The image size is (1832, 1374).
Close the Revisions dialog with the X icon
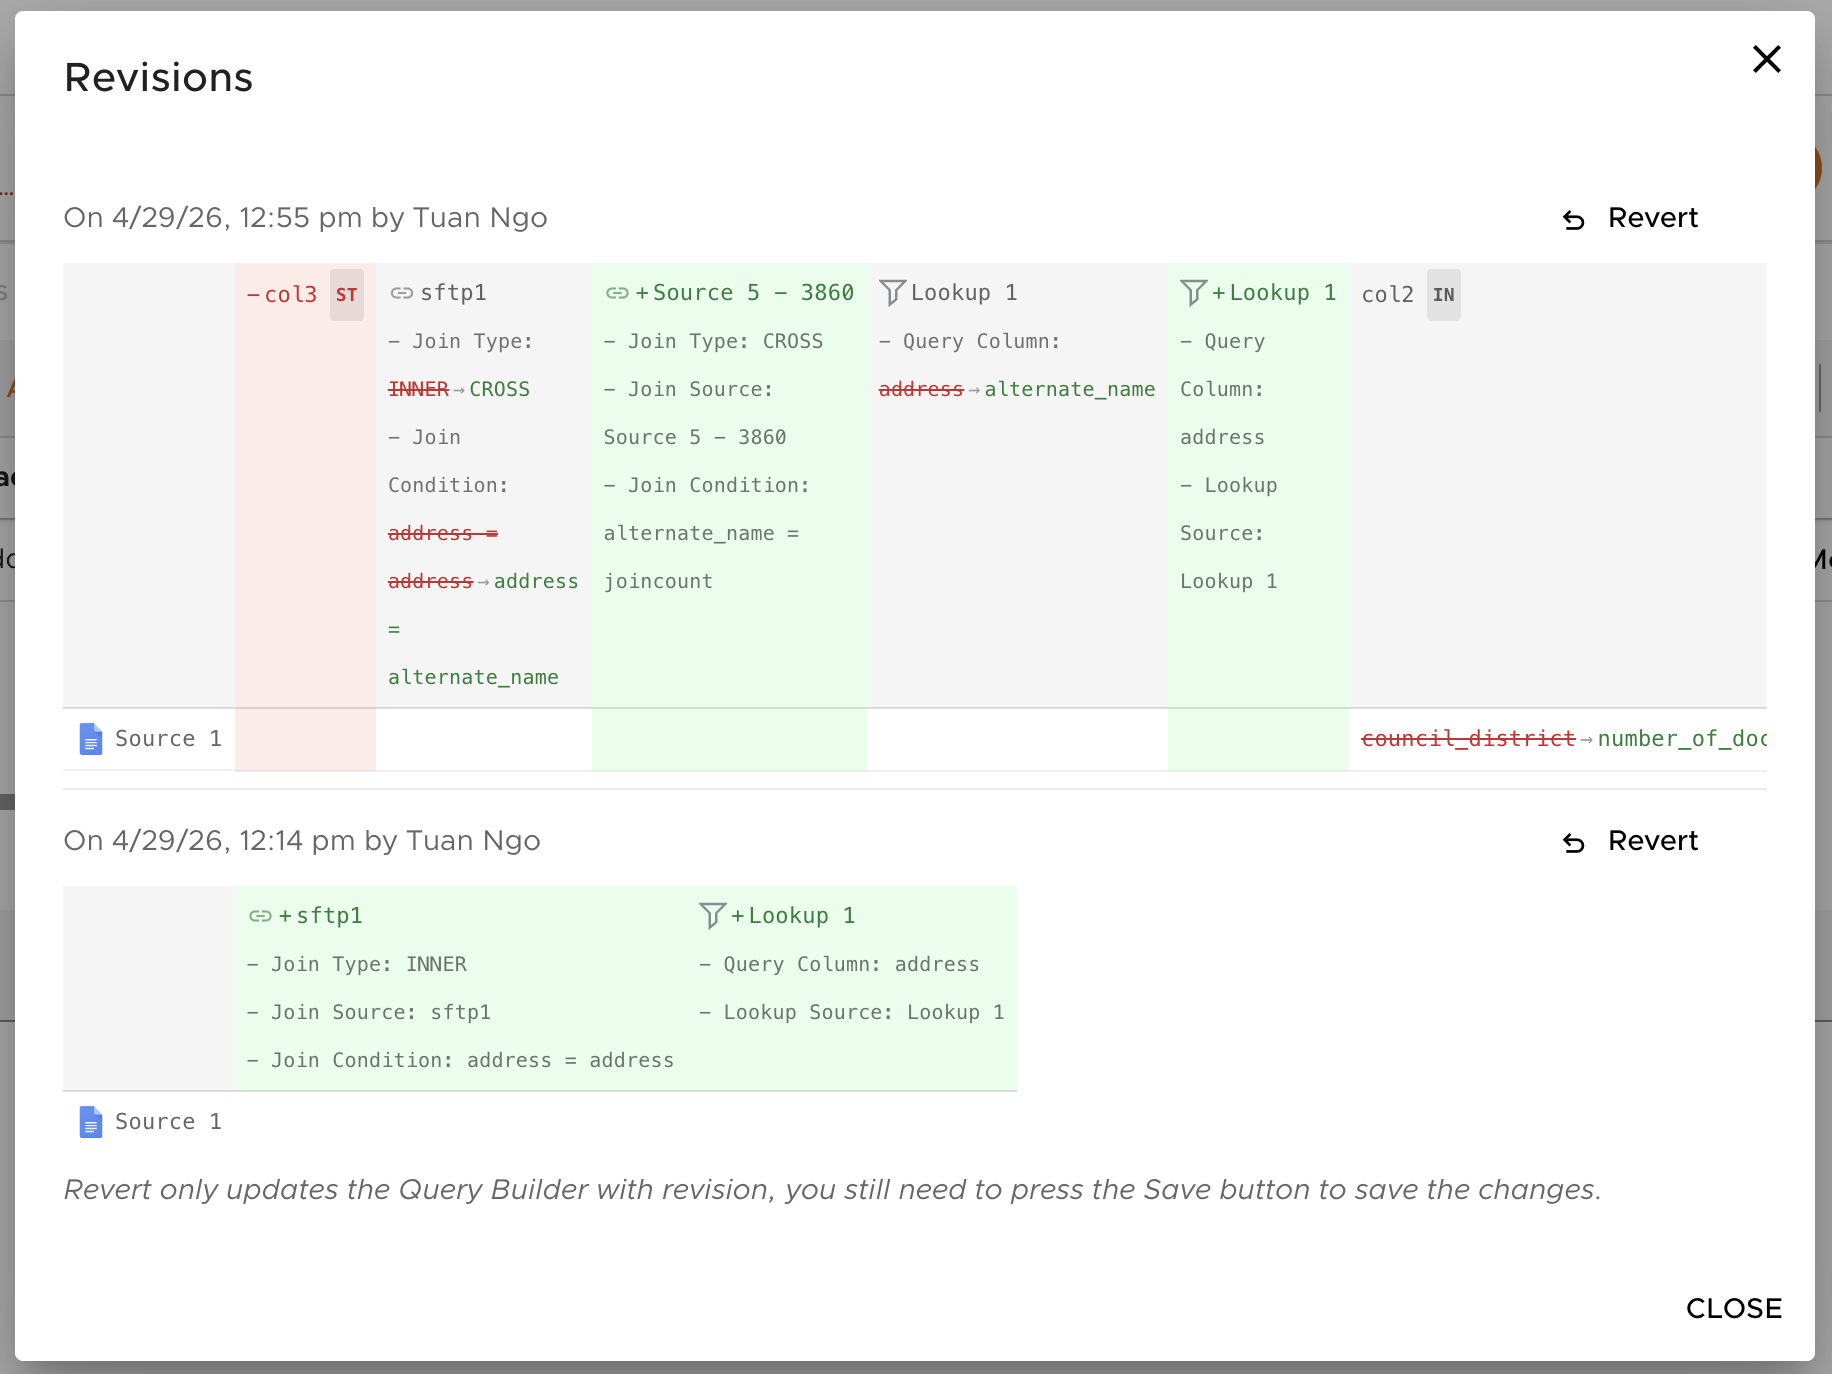(x=1767, y=59)
